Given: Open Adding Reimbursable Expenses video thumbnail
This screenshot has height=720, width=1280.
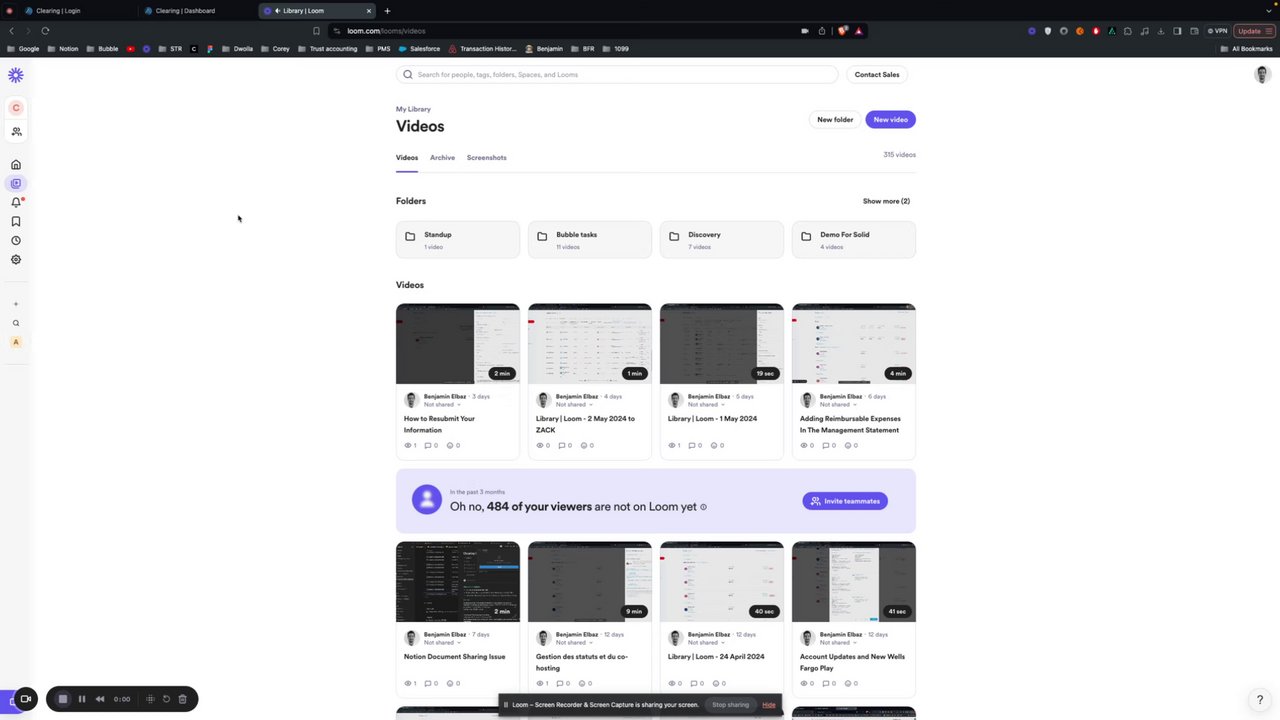Looking at the screenshot, I should (x=854, y=344).
